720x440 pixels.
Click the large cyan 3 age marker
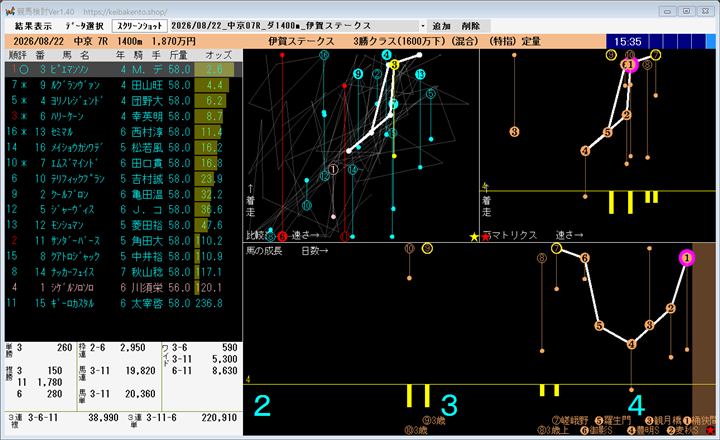point(449,406)
